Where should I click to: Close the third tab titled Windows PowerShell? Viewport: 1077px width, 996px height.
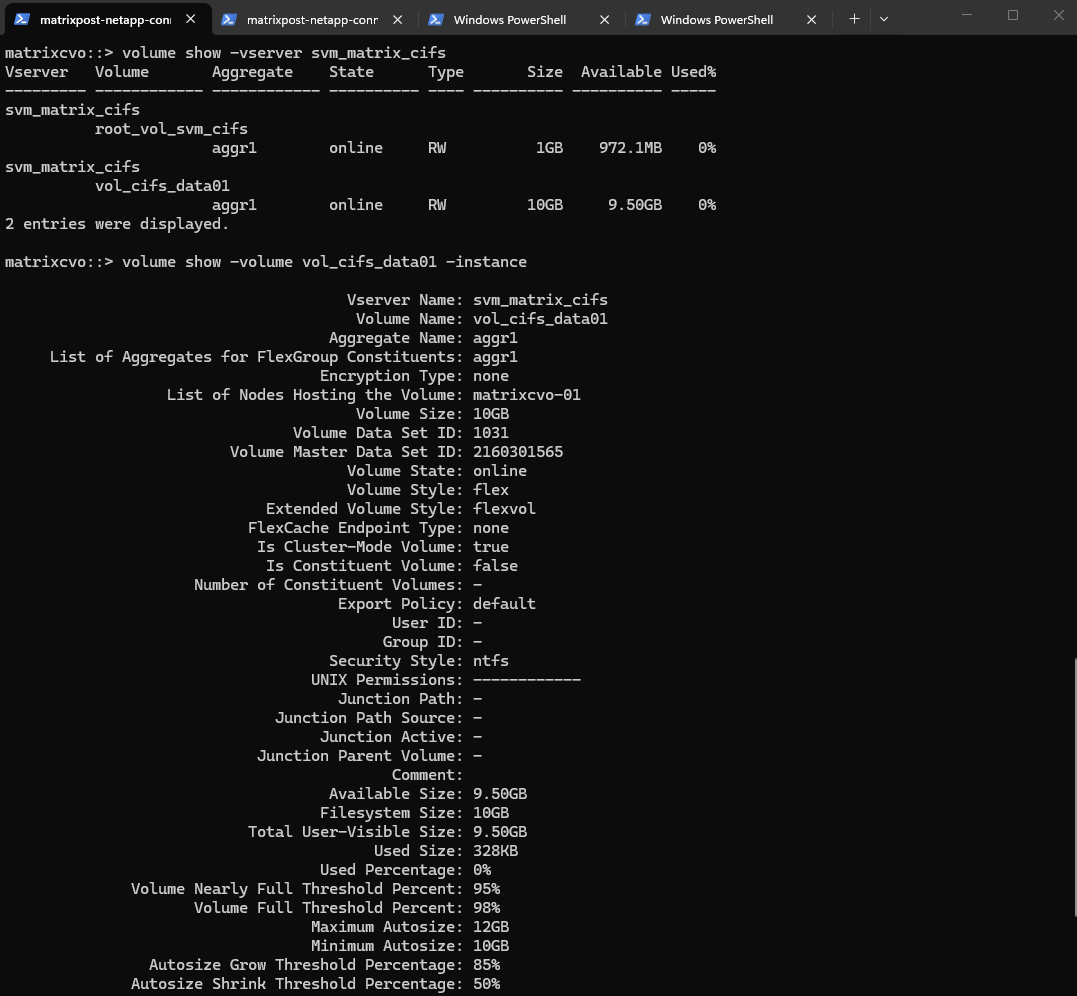point(604,19)
